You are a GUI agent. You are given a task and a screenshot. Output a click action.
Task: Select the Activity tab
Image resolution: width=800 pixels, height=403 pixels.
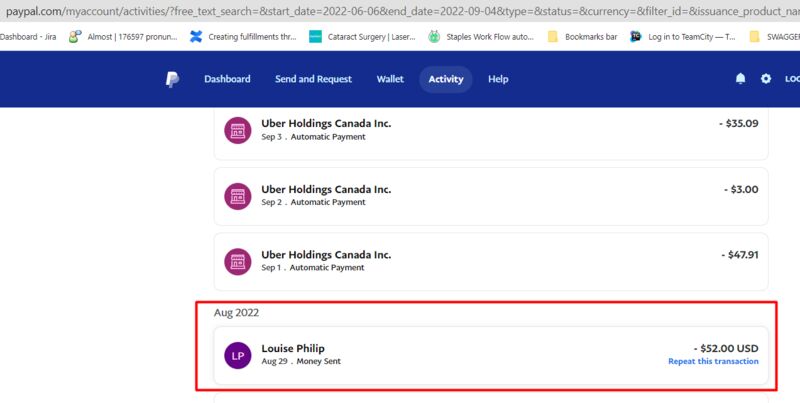pyautogui.click(x=446, y=79)
